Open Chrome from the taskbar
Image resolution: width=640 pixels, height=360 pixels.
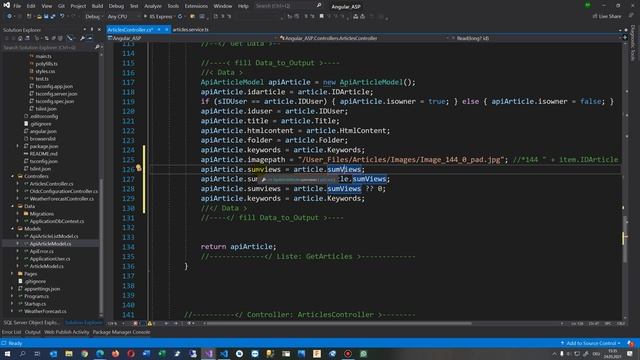coord(84,353)
